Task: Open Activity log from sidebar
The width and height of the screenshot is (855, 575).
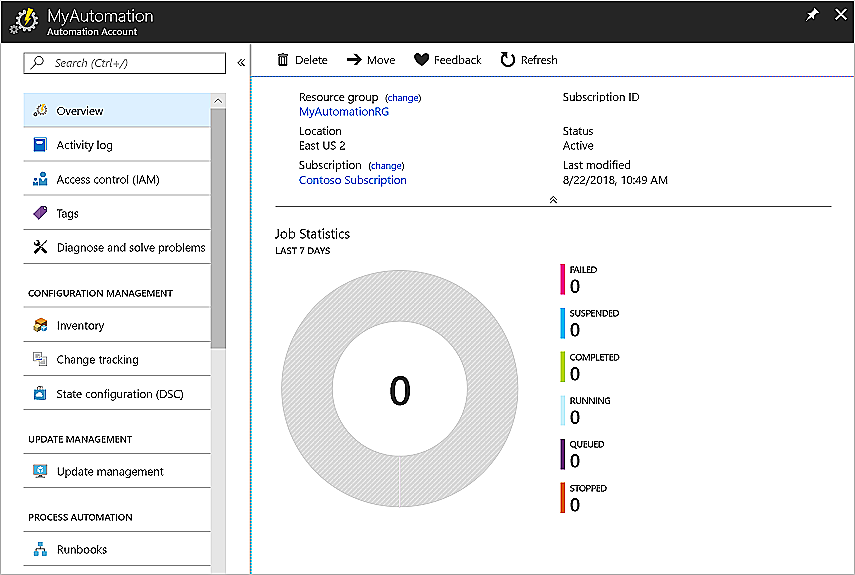Action: coord(84,145)
